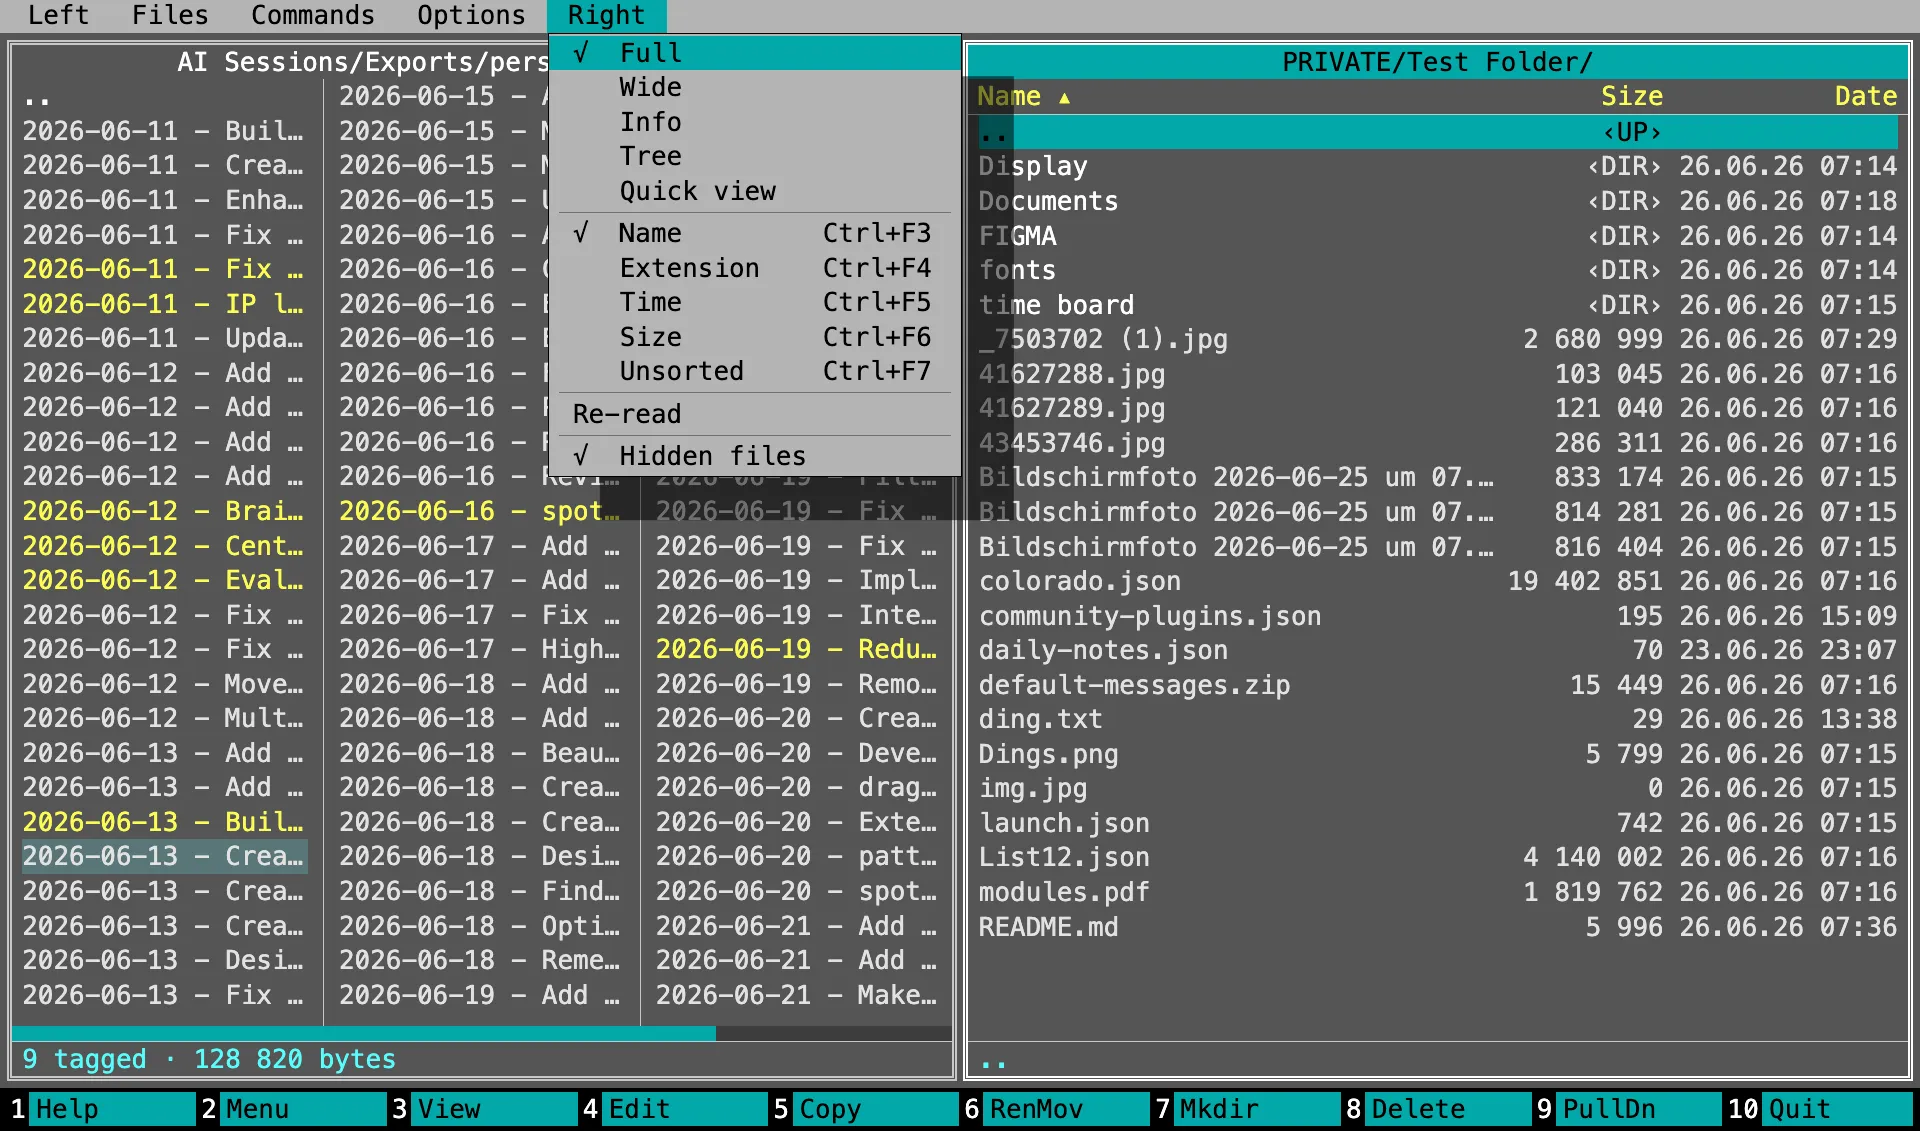The height and width of the screenshot is (1131, 1920).
Task: Click the Size column header
Action: click(x=1631, y=97)
